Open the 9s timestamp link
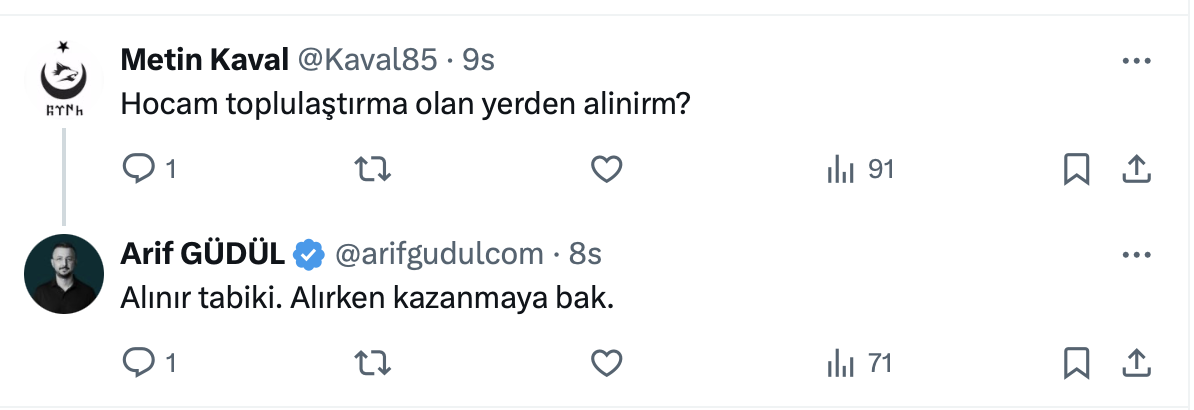The height and width of the screenshot is (410, 1194). [x=478, y=61]
